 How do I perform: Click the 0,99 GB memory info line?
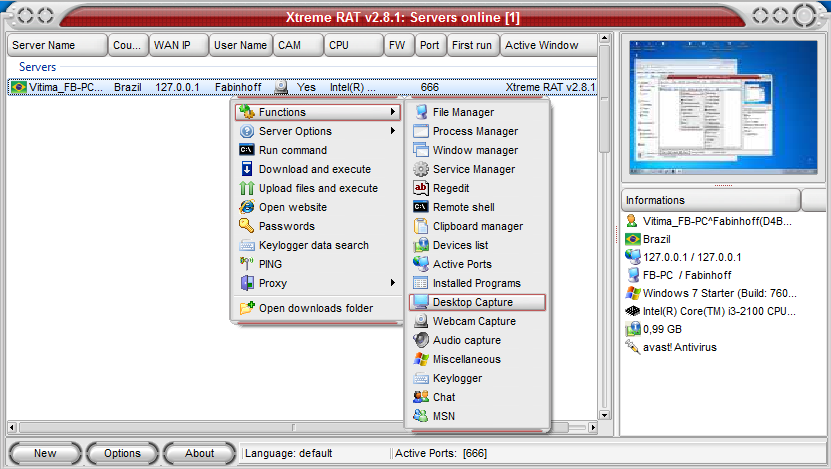click(654, 329)
